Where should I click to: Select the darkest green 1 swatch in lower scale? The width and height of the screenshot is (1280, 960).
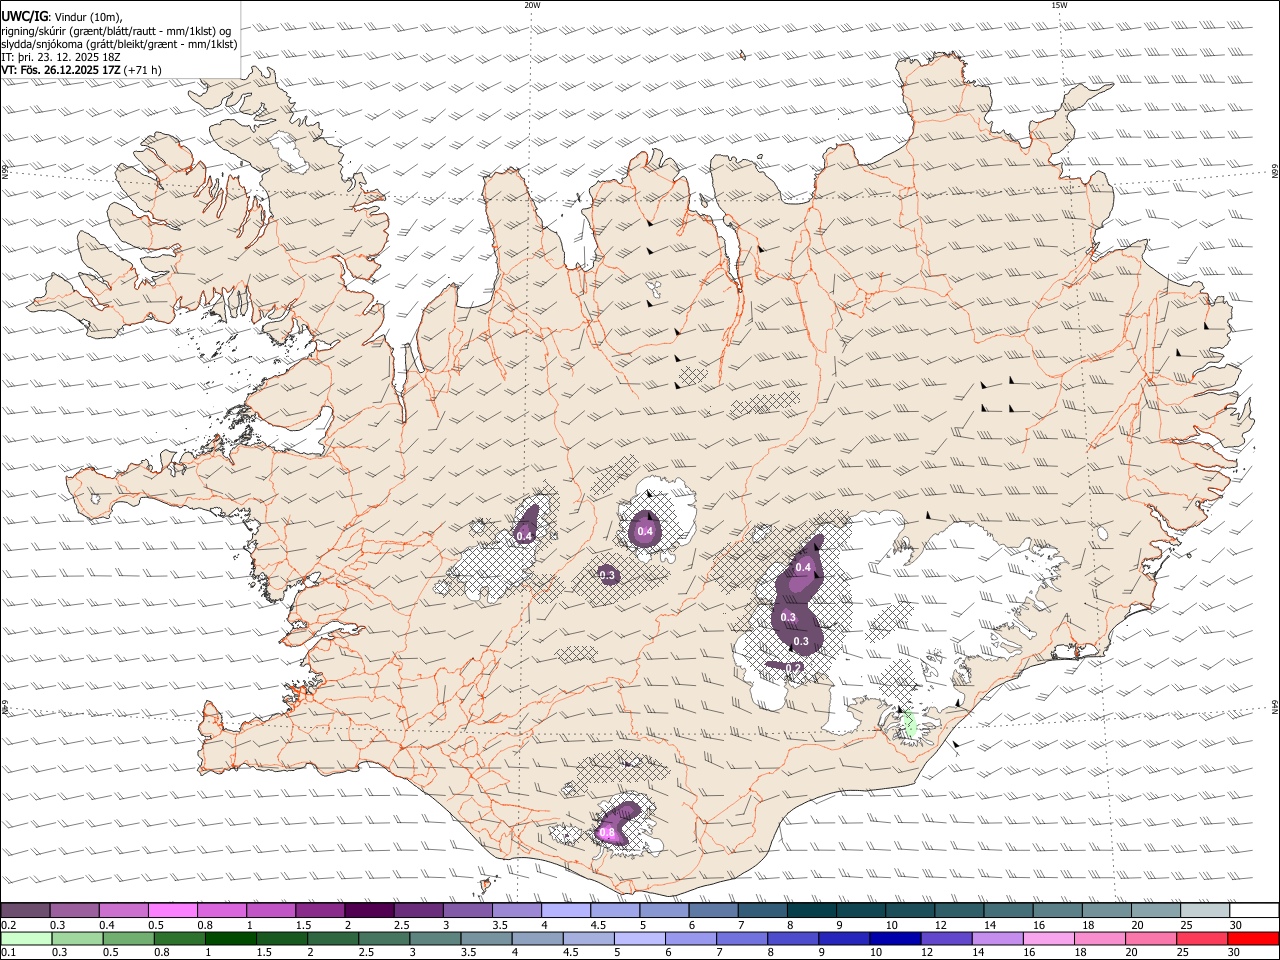tap(230, 938)
